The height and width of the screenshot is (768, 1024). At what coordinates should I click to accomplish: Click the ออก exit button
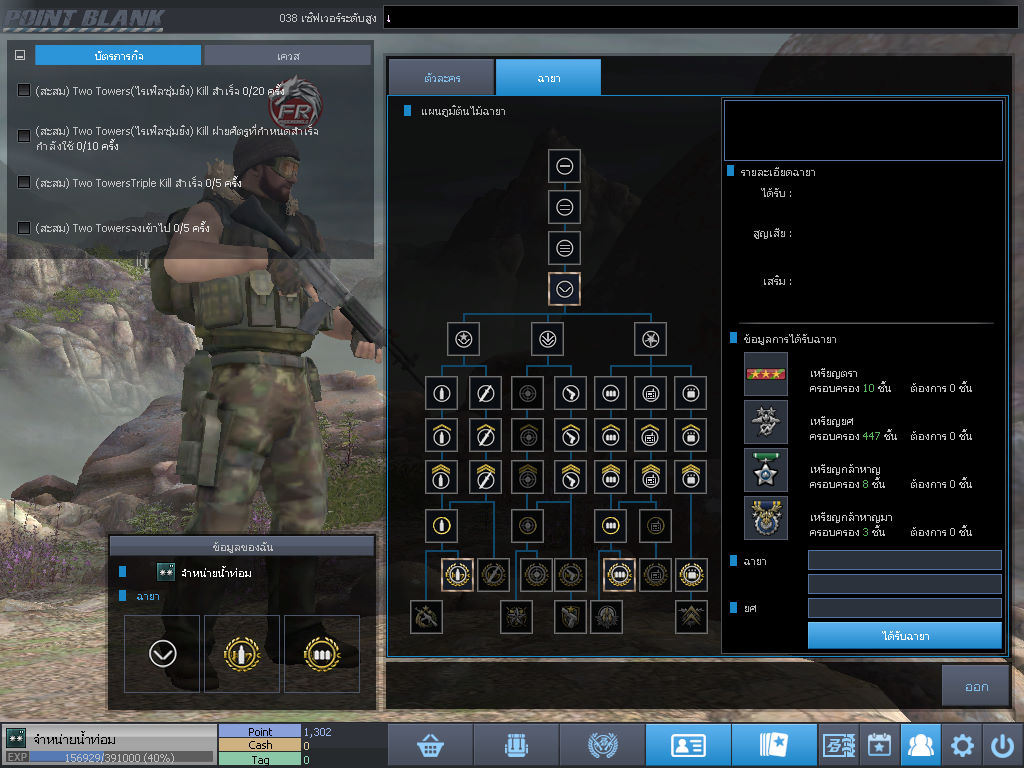pyautogui.click(x=976, y=686)
